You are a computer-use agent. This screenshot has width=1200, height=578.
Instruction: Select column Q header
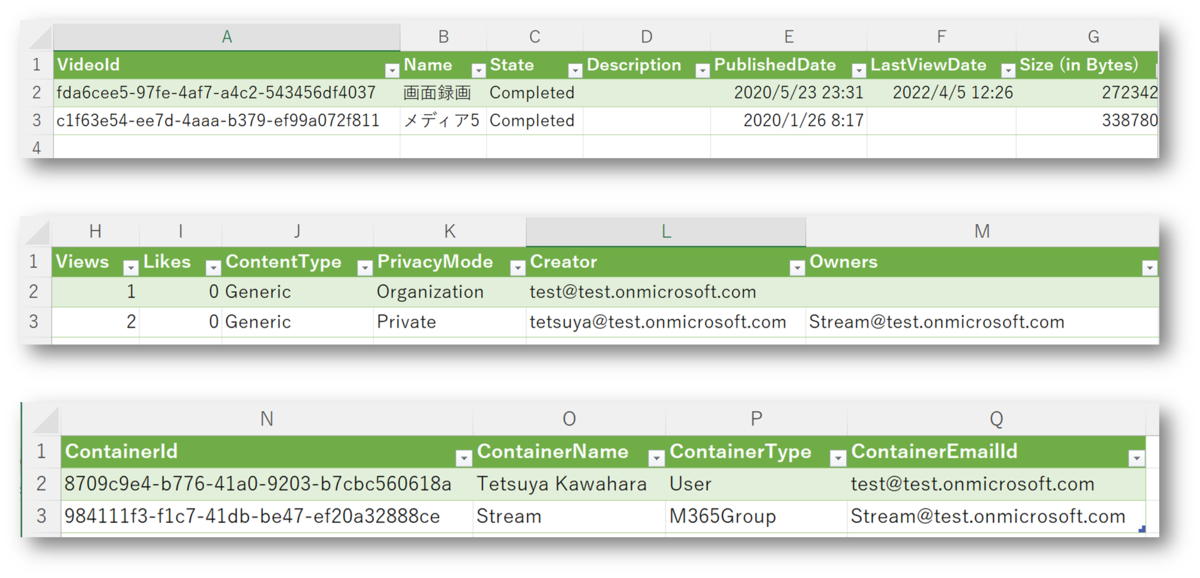click(996, 420)
